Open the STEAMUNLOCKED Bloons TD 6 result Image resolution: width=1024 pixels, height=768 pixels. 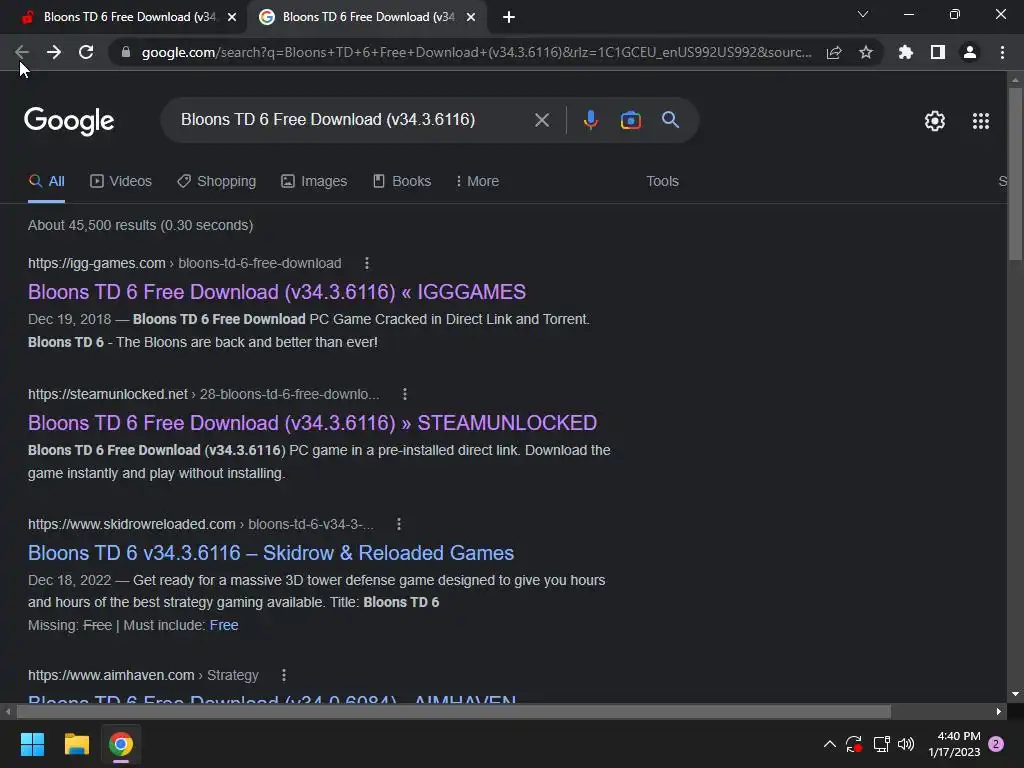click(312, 423)
